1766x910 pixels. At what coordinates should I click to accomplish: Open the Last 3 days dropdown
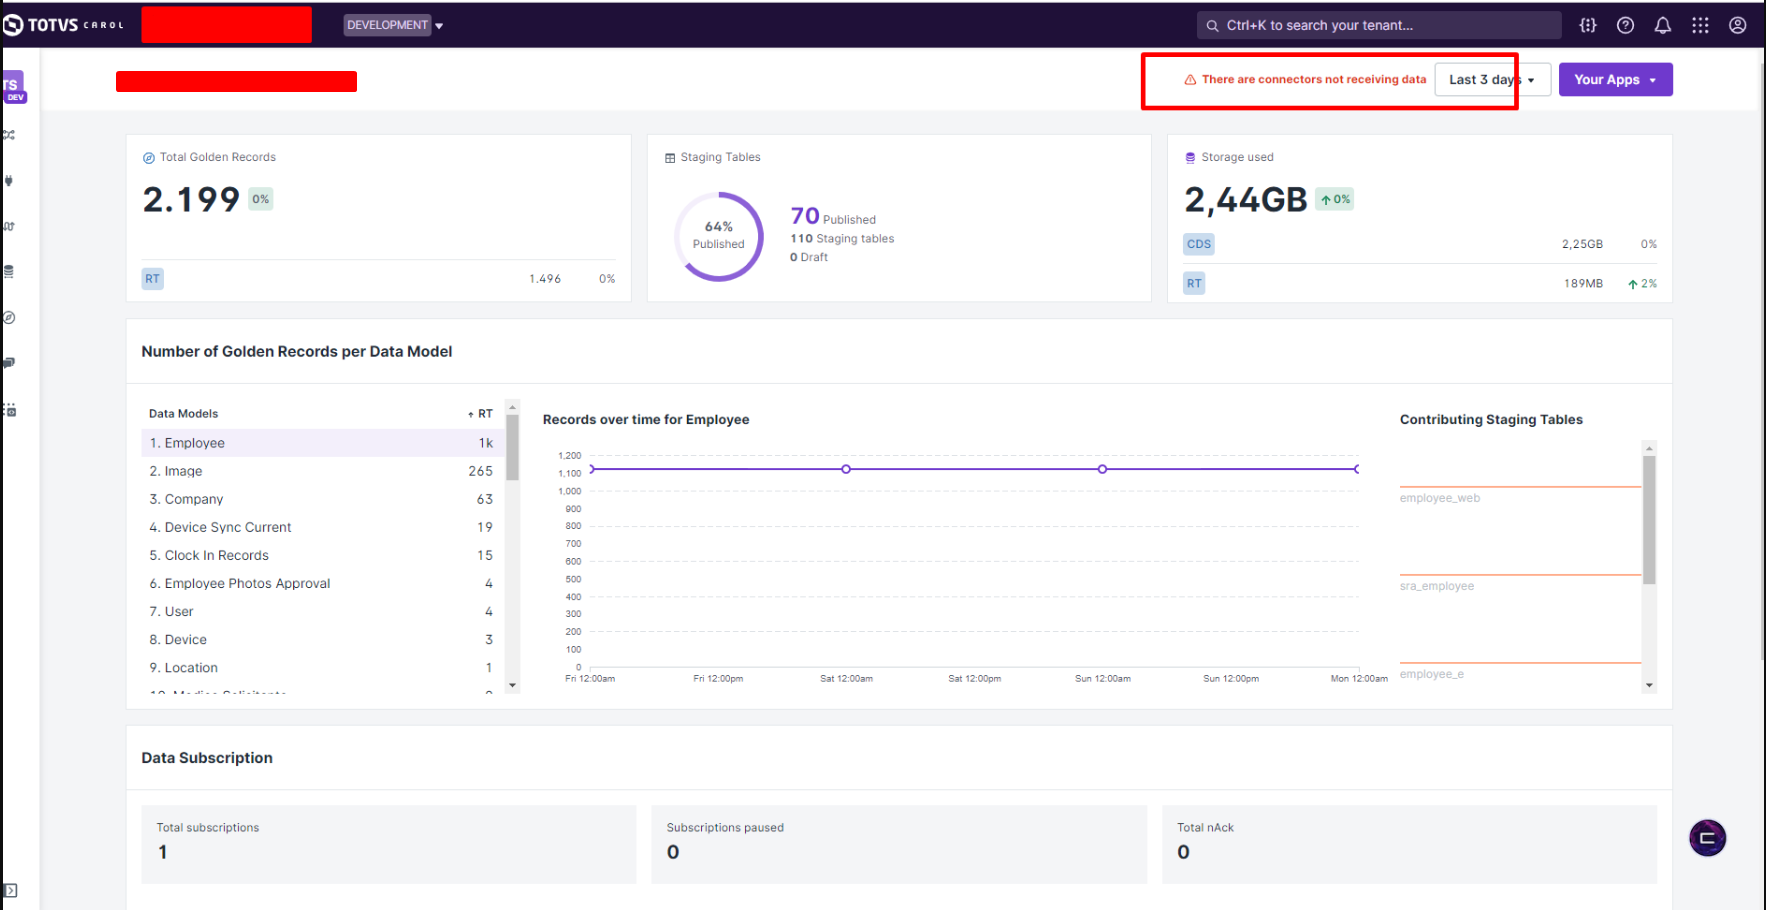(x=1492, y=80)
